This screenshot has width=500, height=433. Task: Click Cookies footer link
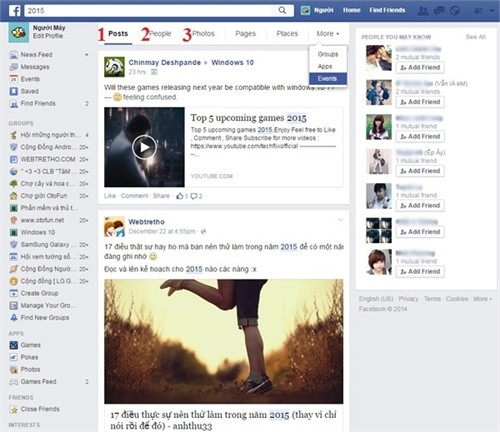(x=457, y=299)
